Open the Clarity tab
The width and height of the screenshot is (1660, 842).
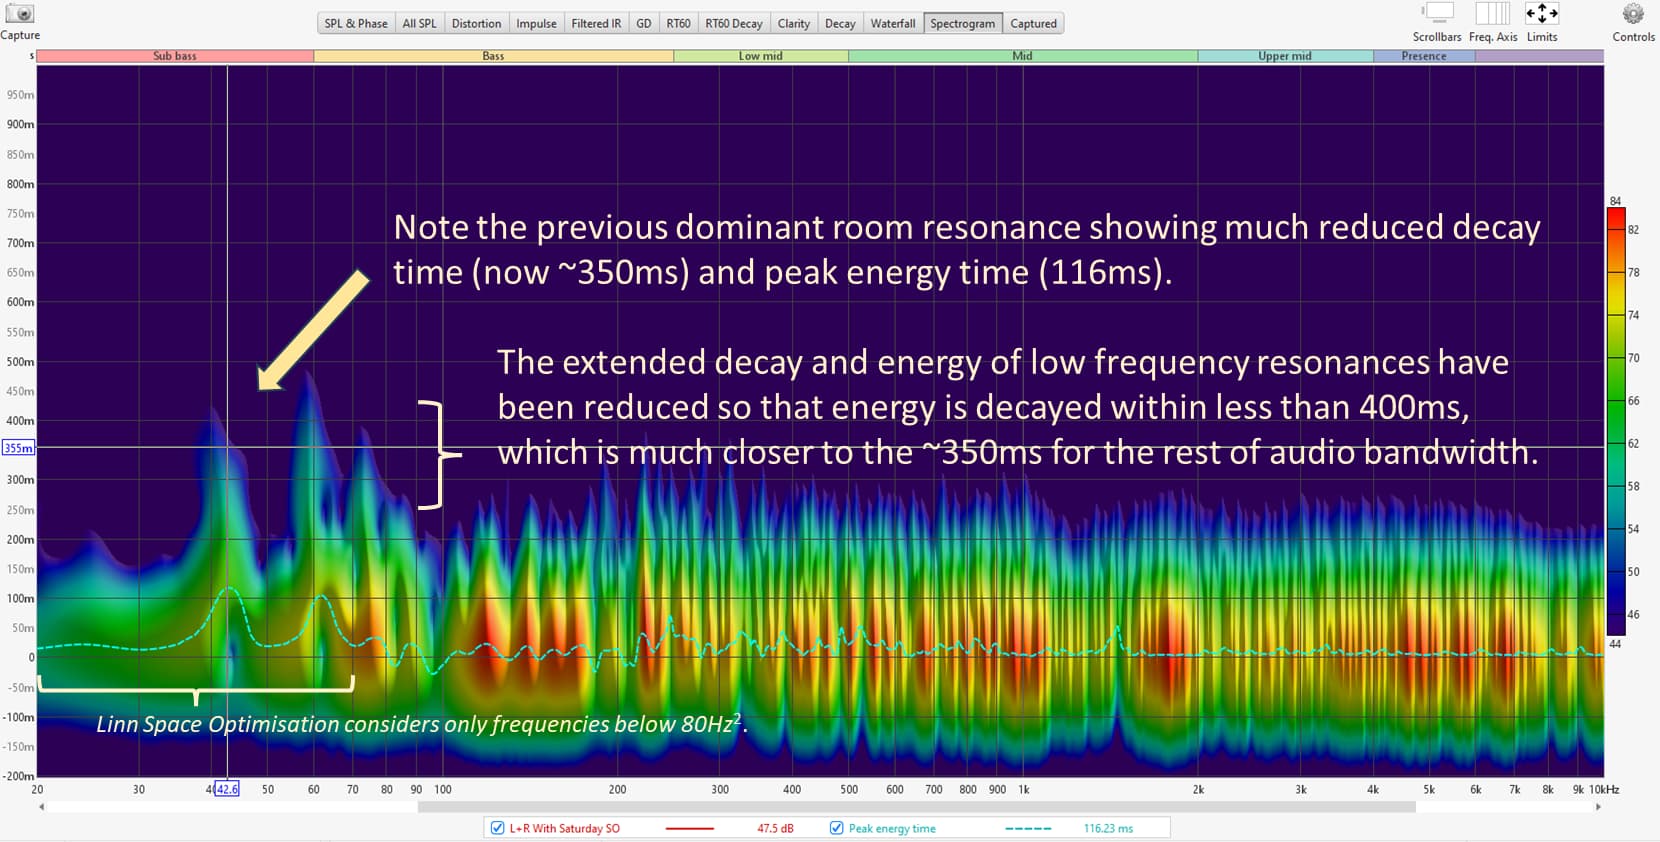(x=793, y=23)
